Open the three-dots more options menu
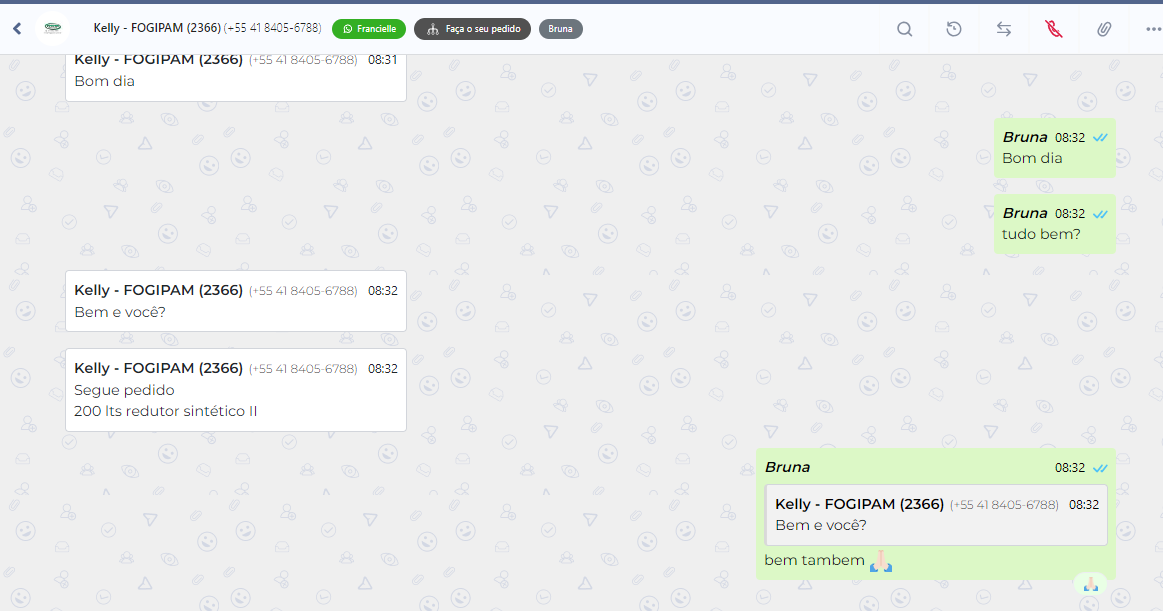The image size is (1163, 611). click(x=1153, y=29)
